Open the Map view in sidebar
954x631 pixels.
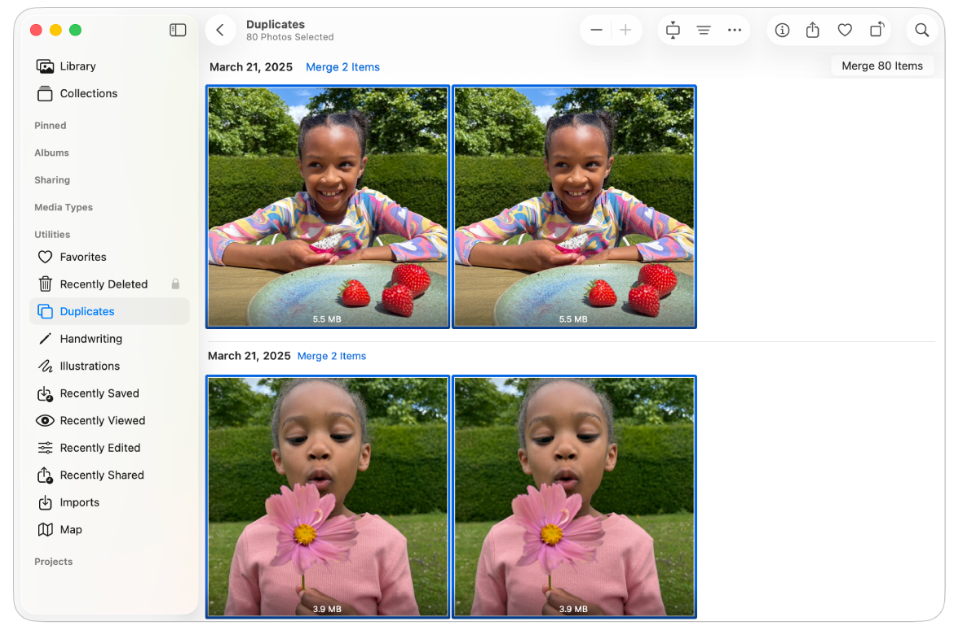point(70,530)
